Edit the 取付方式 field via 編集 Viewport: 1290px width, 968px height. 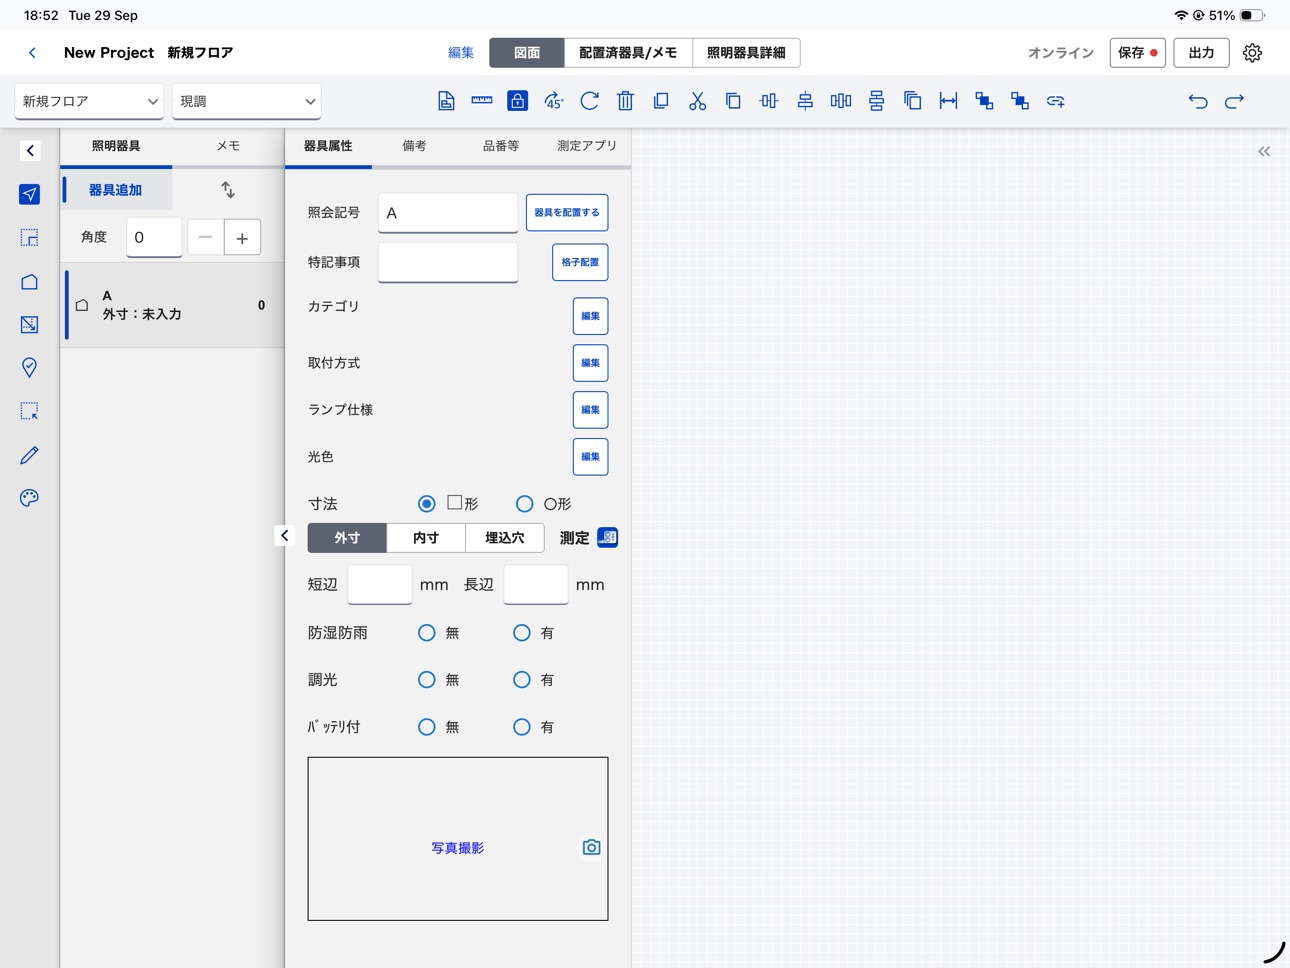pyautogui.click(x=590, y=363)
